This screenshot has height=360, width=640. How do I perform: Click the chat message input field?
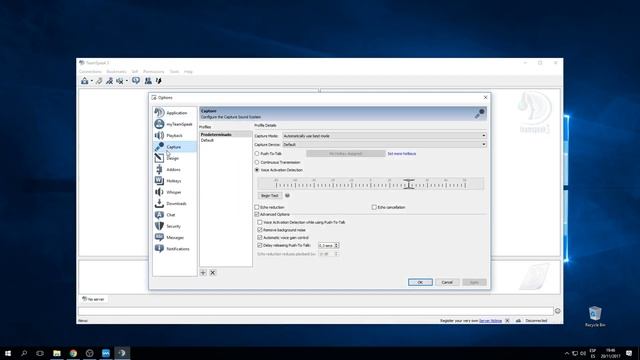pyautogui.click(x=316, y=311)
